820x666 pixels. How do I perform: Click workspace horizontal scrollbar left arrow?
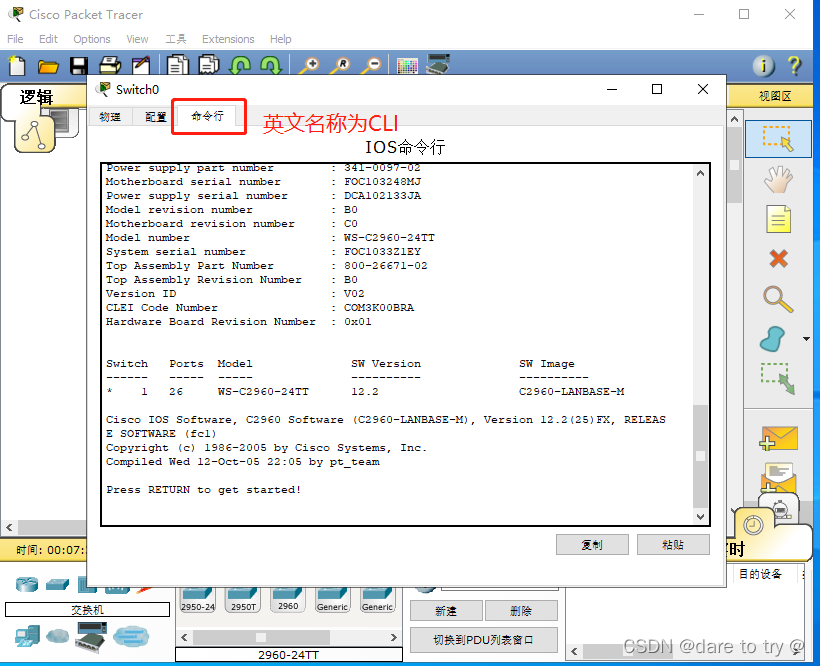[9, 527]
